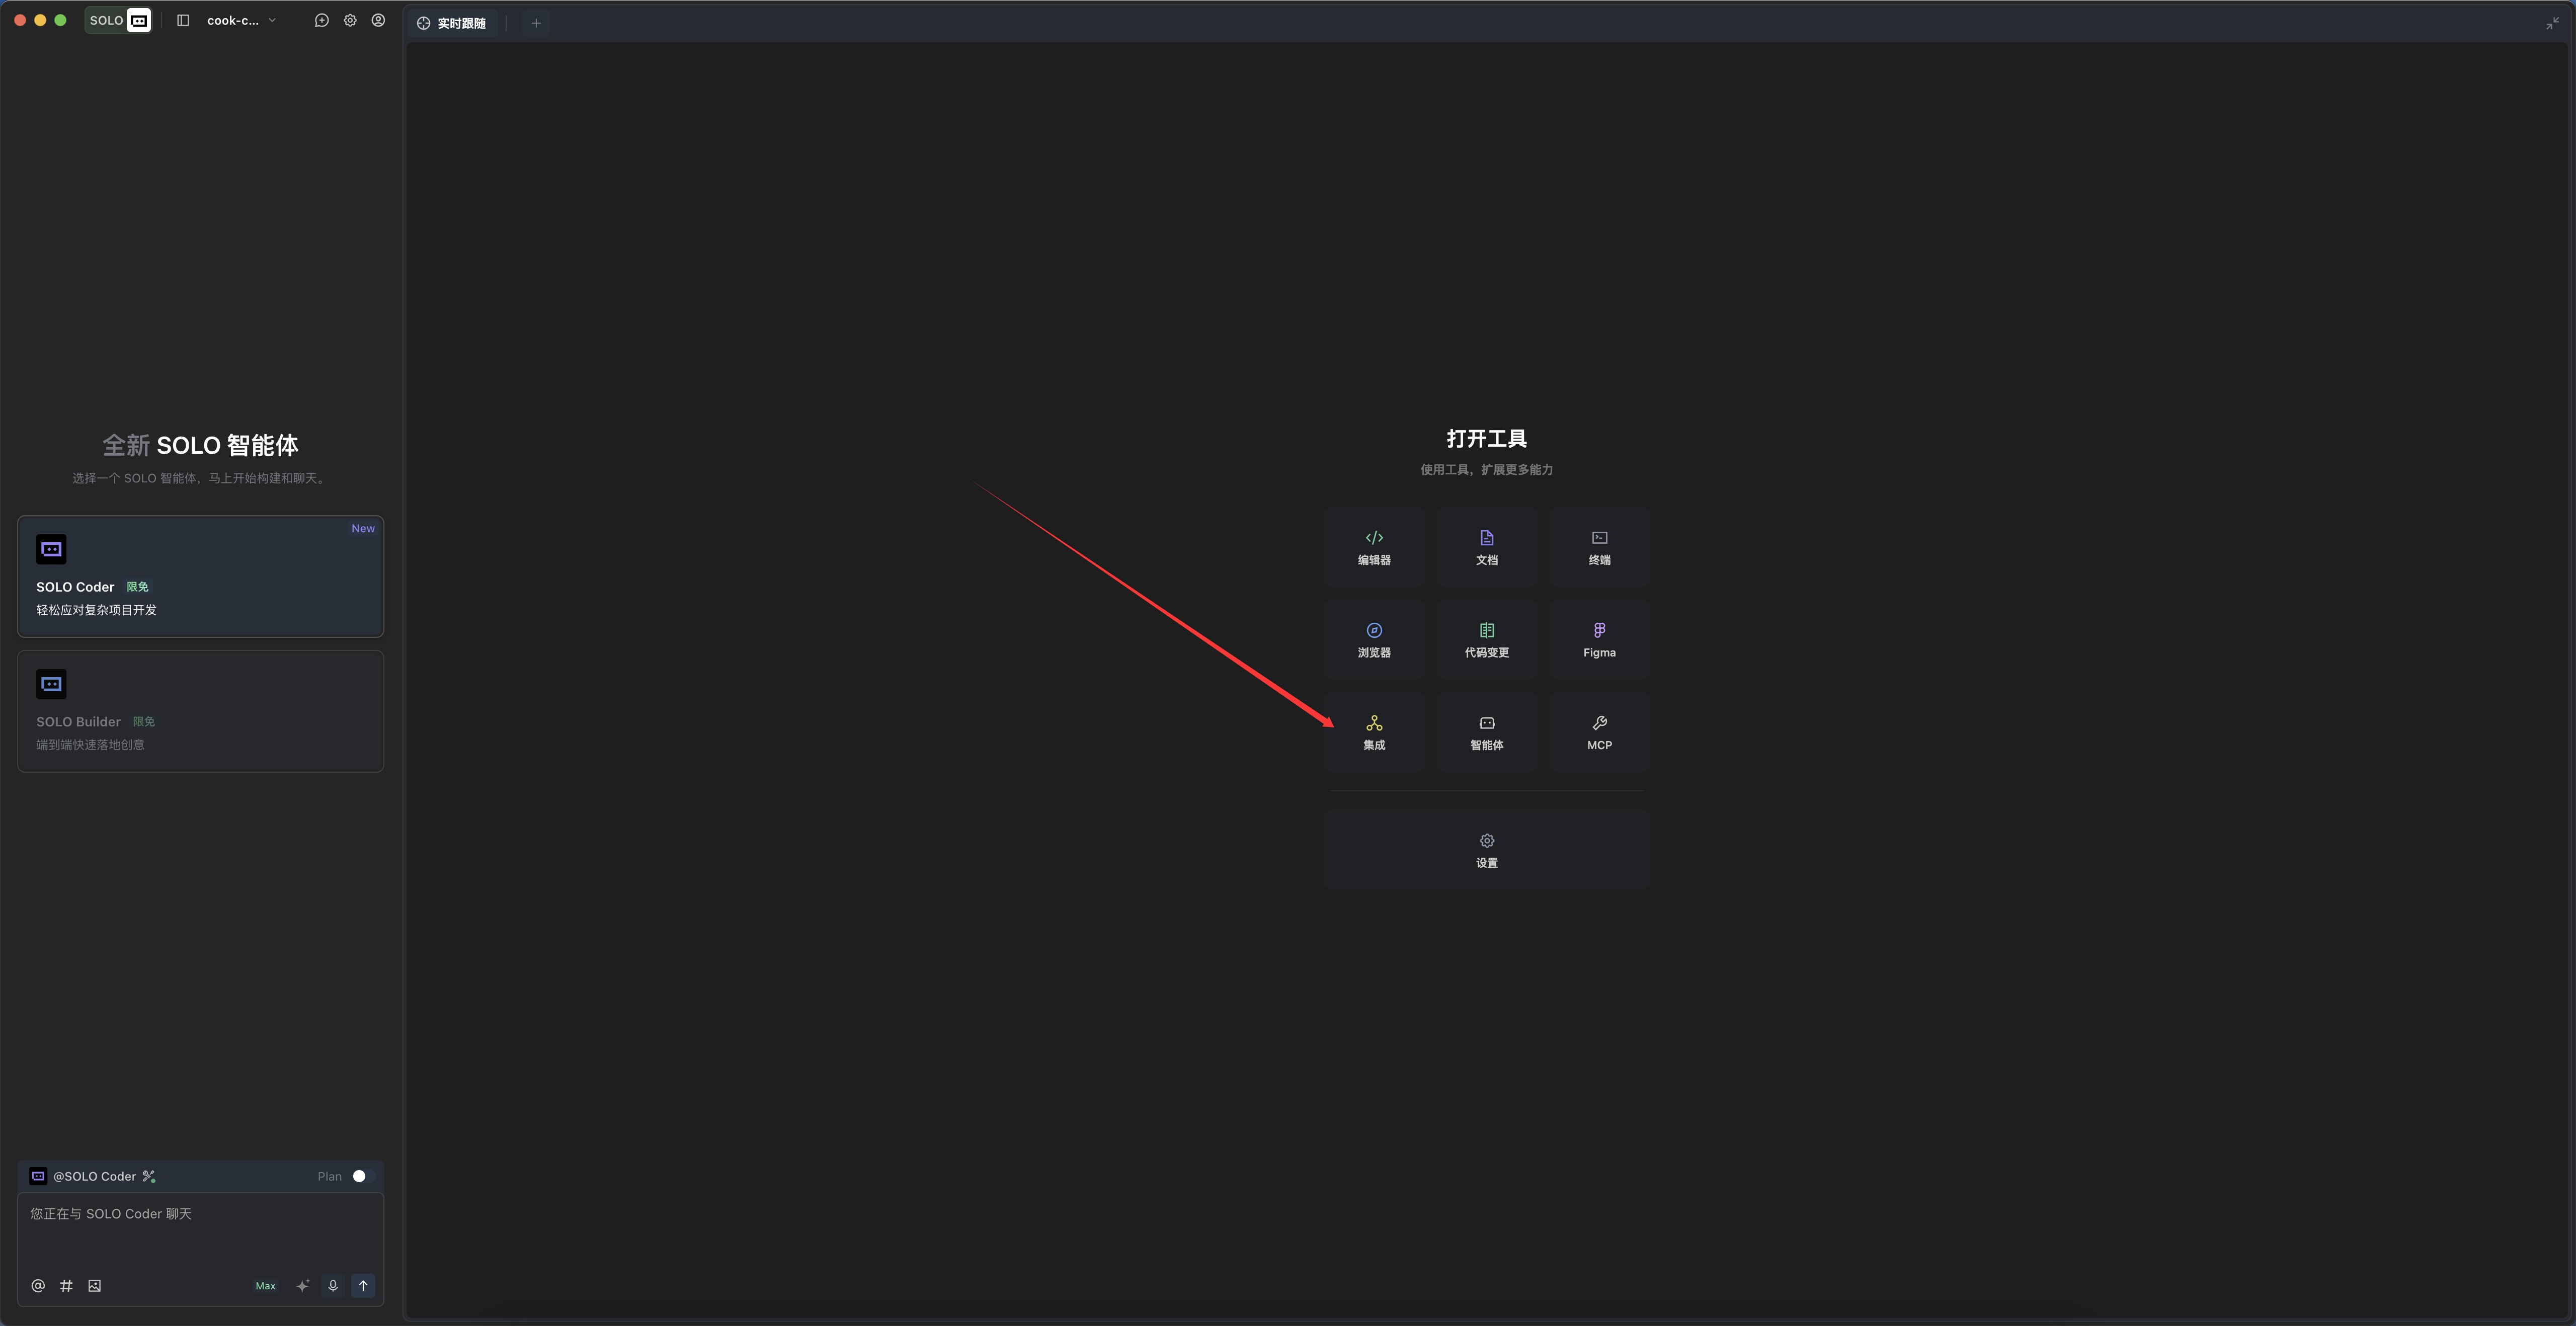
Task: Select the SOLO Builder agent card
Action: click(x=200, y=711)
